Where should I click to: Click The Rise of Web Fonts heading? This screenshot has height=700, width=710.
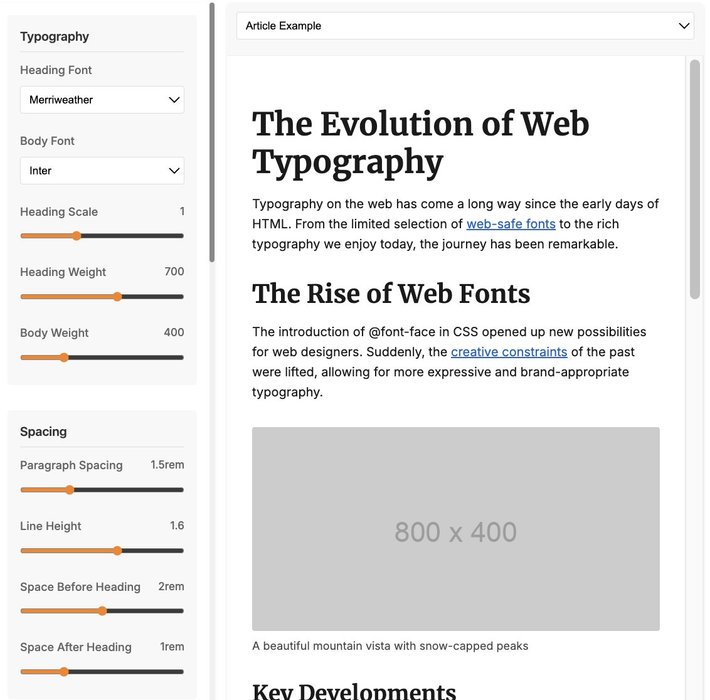(x=391, y=293)
